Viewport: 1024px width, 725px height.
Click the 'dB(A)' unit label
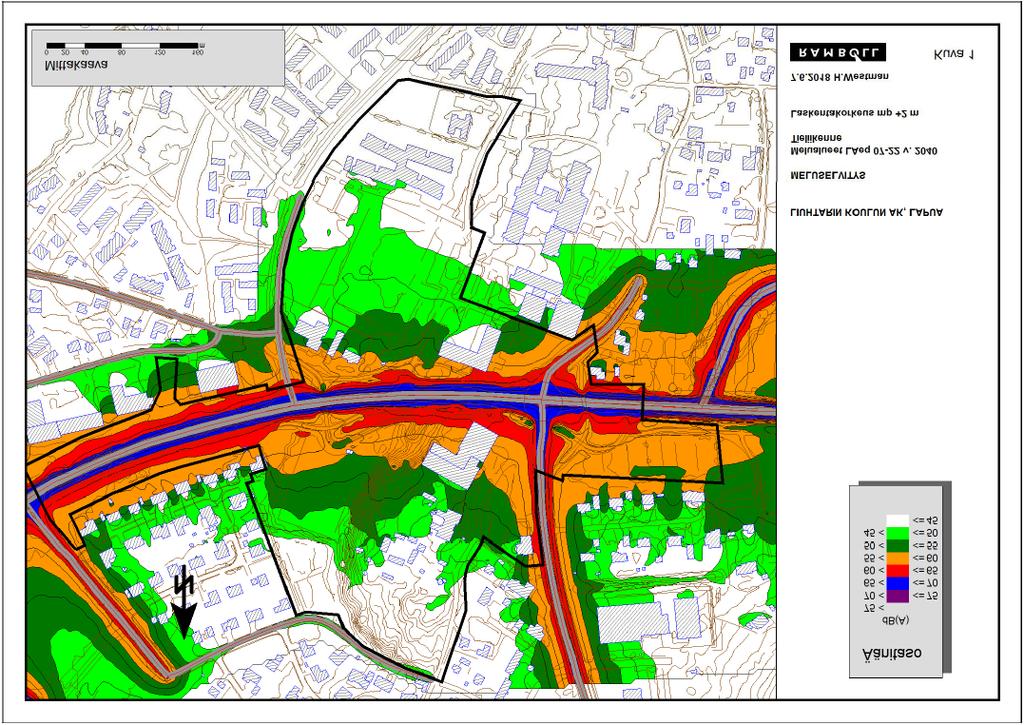tap(895, 620)
